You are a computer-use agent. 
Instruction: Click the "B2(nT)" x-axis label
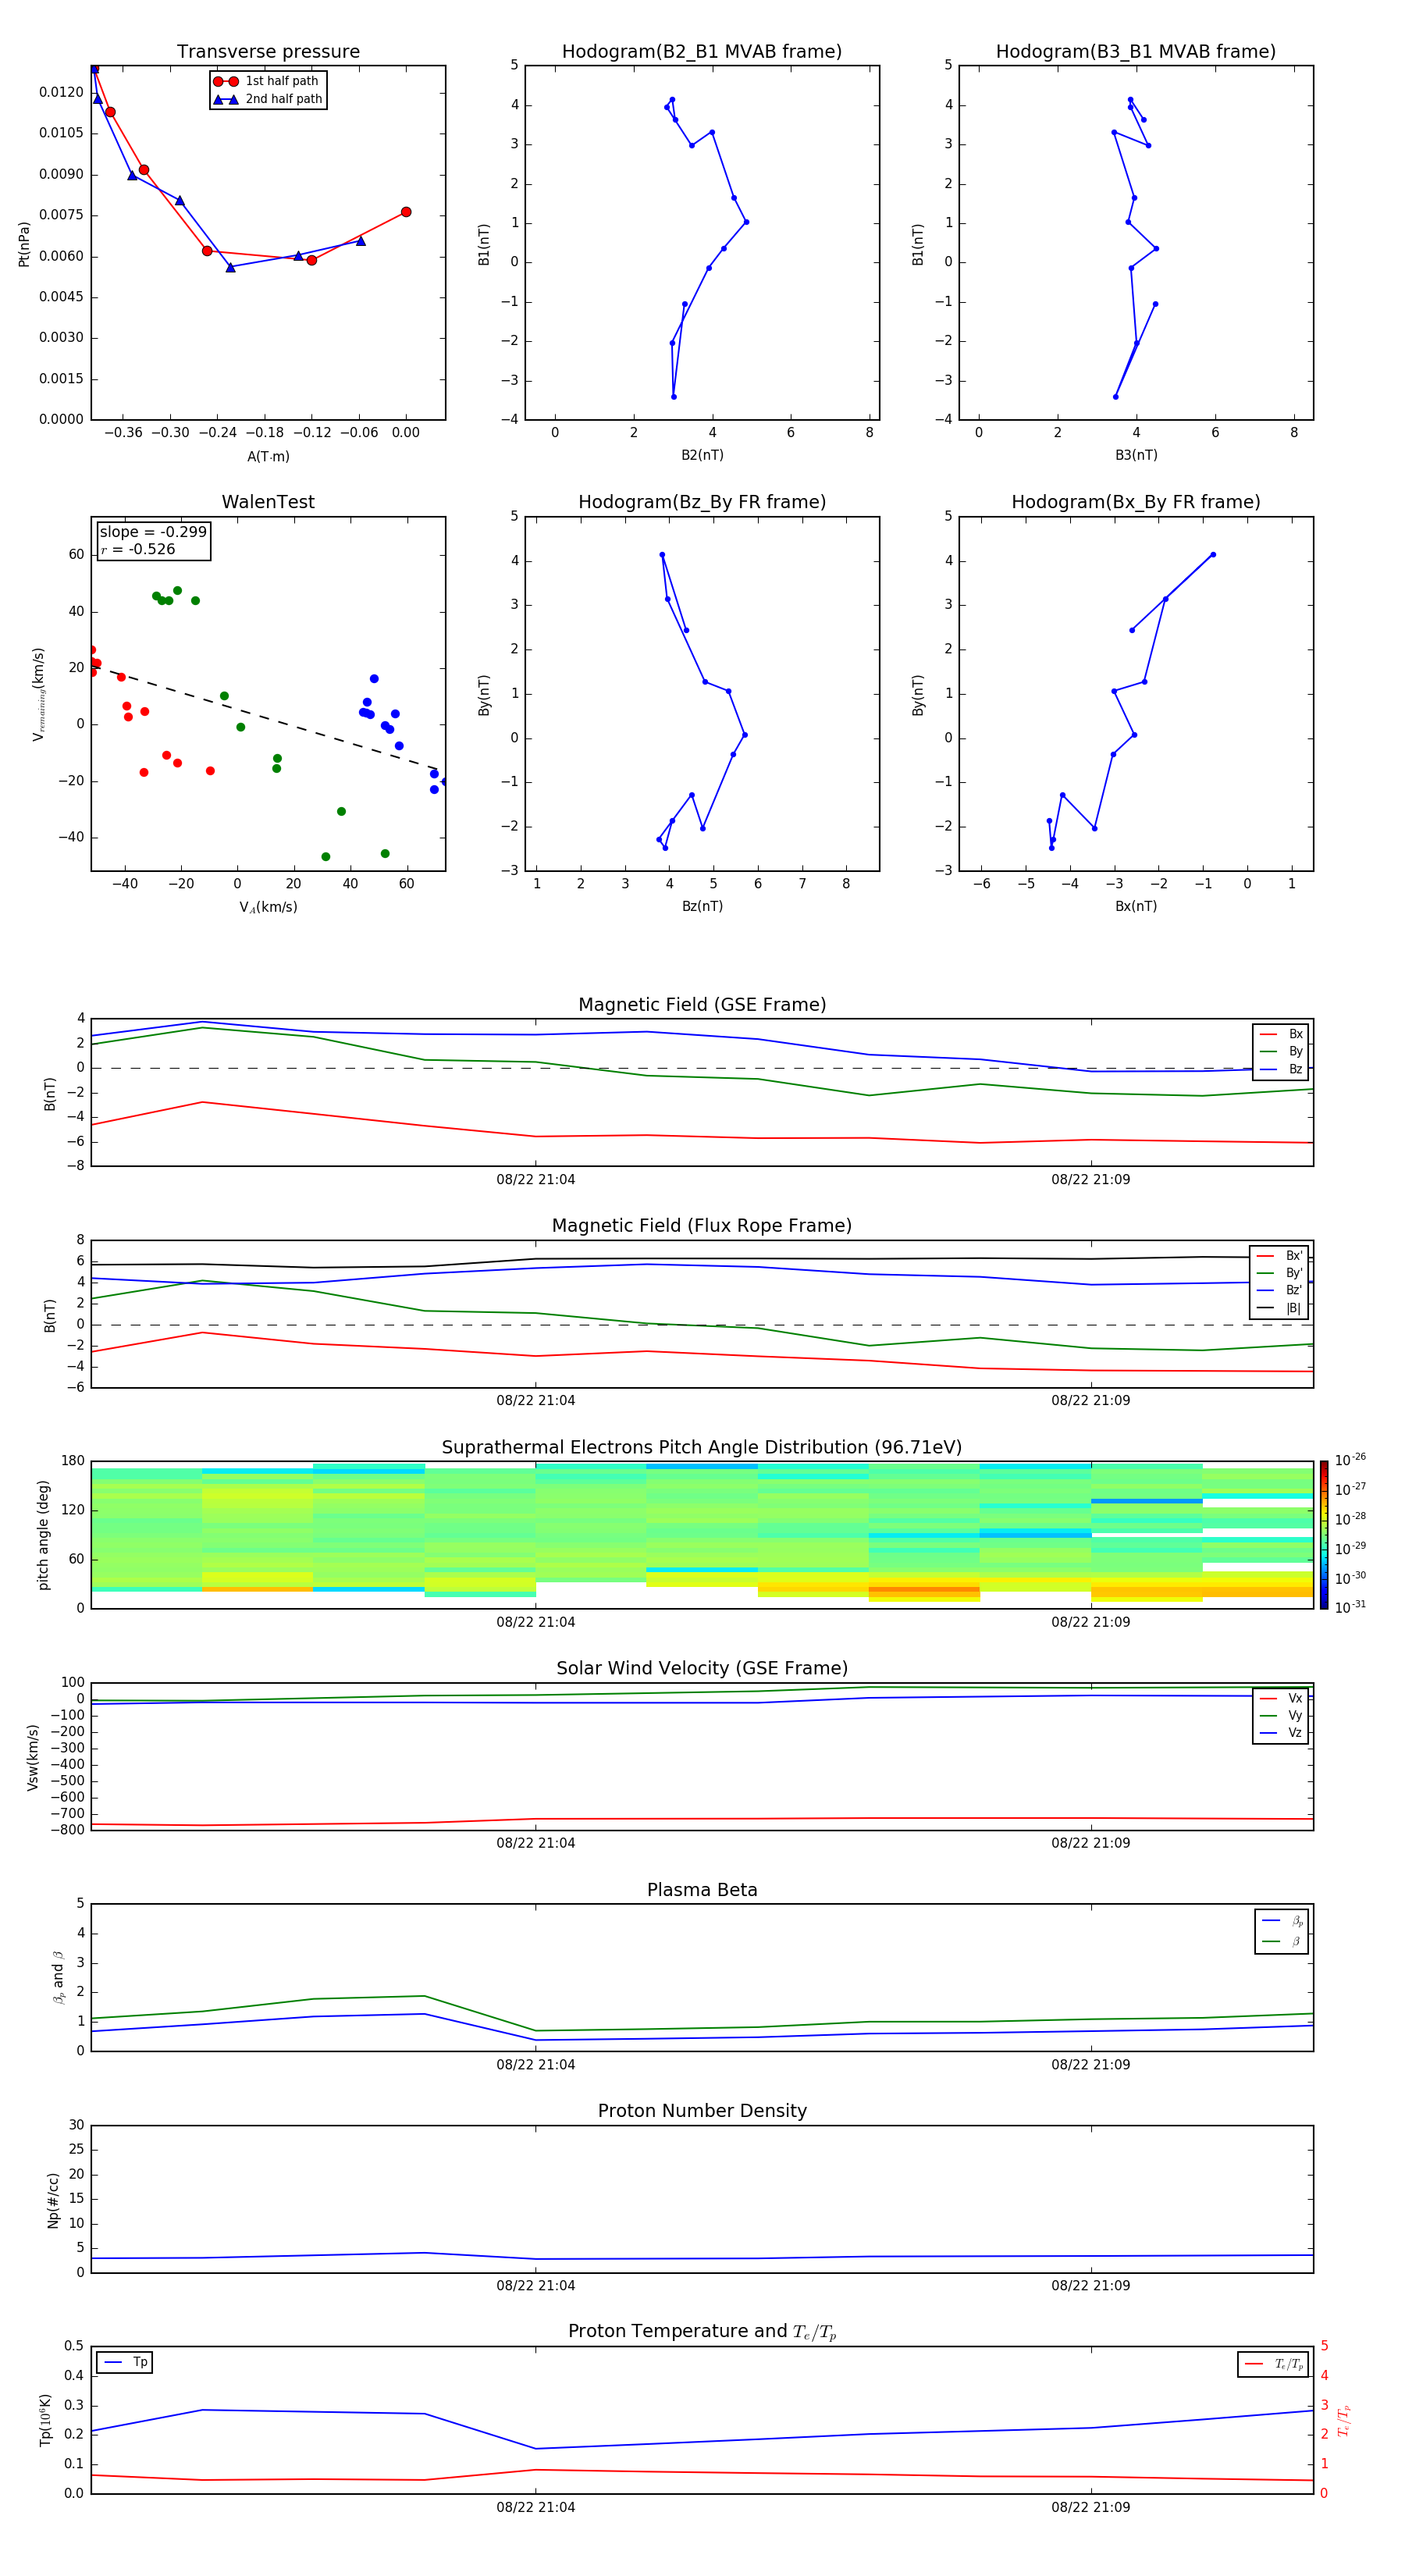click(702, 455)
